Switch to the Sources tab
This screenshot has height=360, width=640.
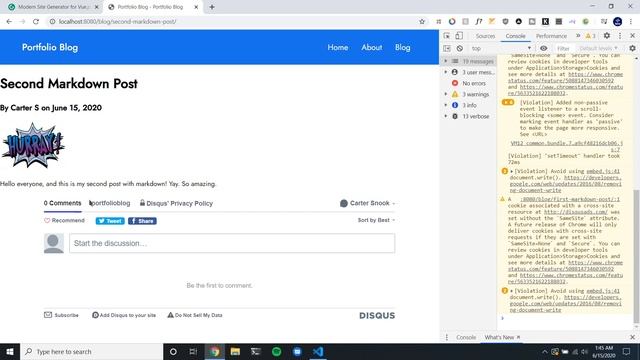point(485,36)
